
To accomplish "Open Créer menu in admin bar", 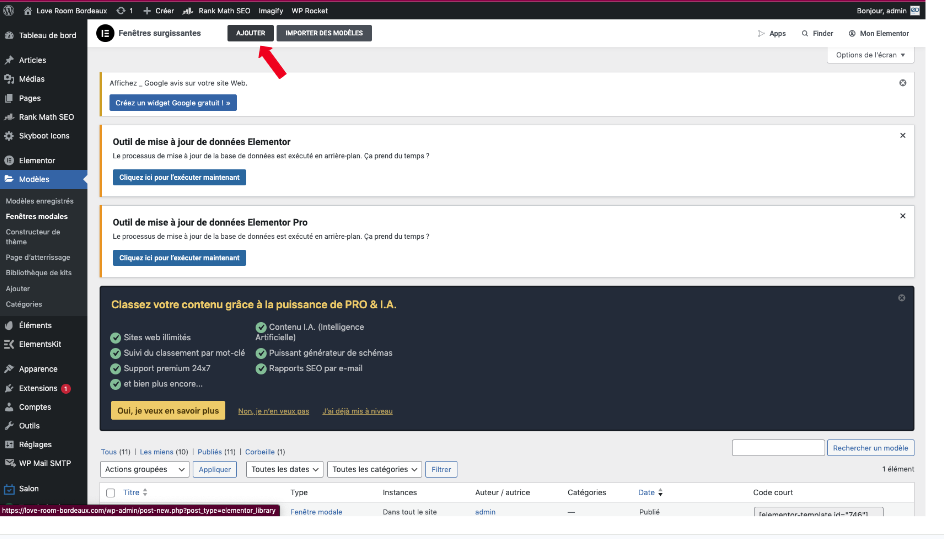I will click(x=158, y=10).
